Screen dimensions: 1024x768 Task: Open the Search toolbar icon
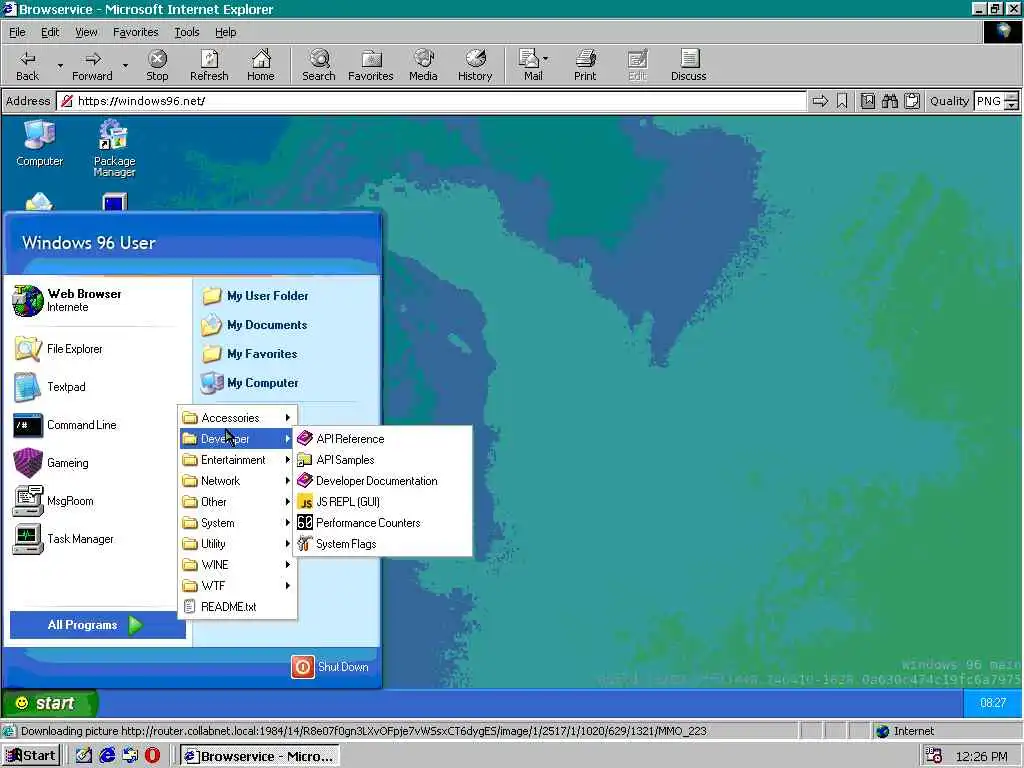tap(319, 65)
